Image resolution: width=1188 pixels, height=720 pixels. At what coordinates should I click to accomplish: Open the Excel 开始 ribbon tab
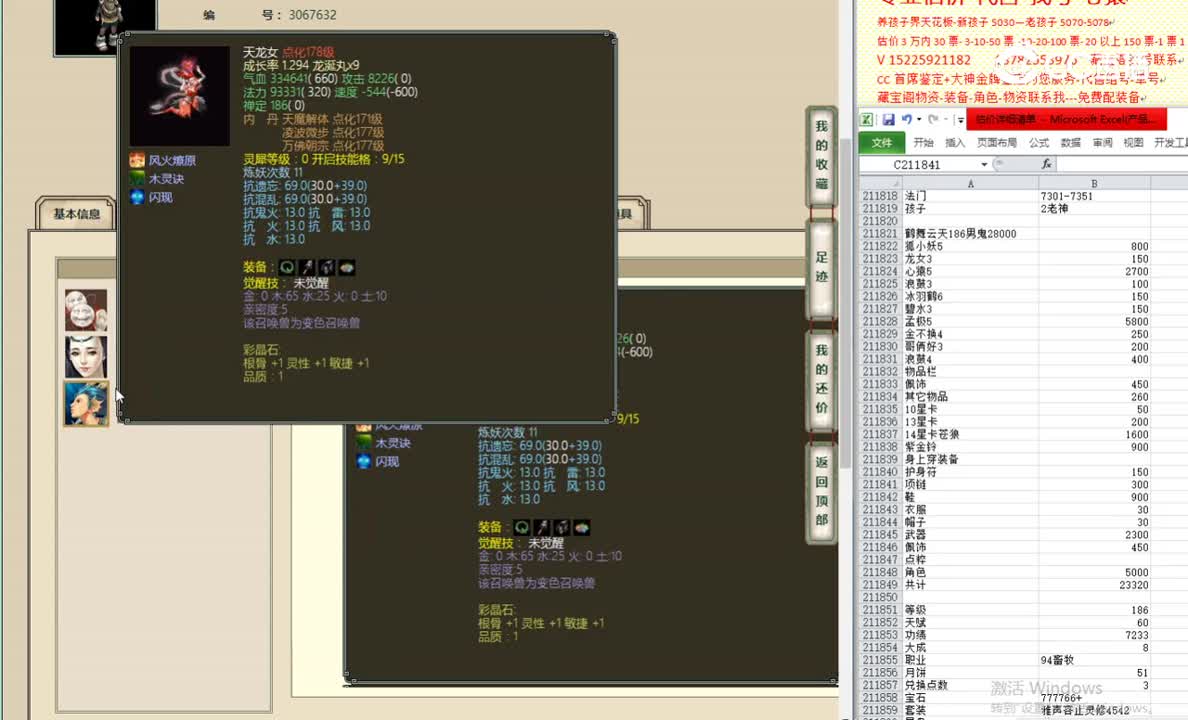923,142
